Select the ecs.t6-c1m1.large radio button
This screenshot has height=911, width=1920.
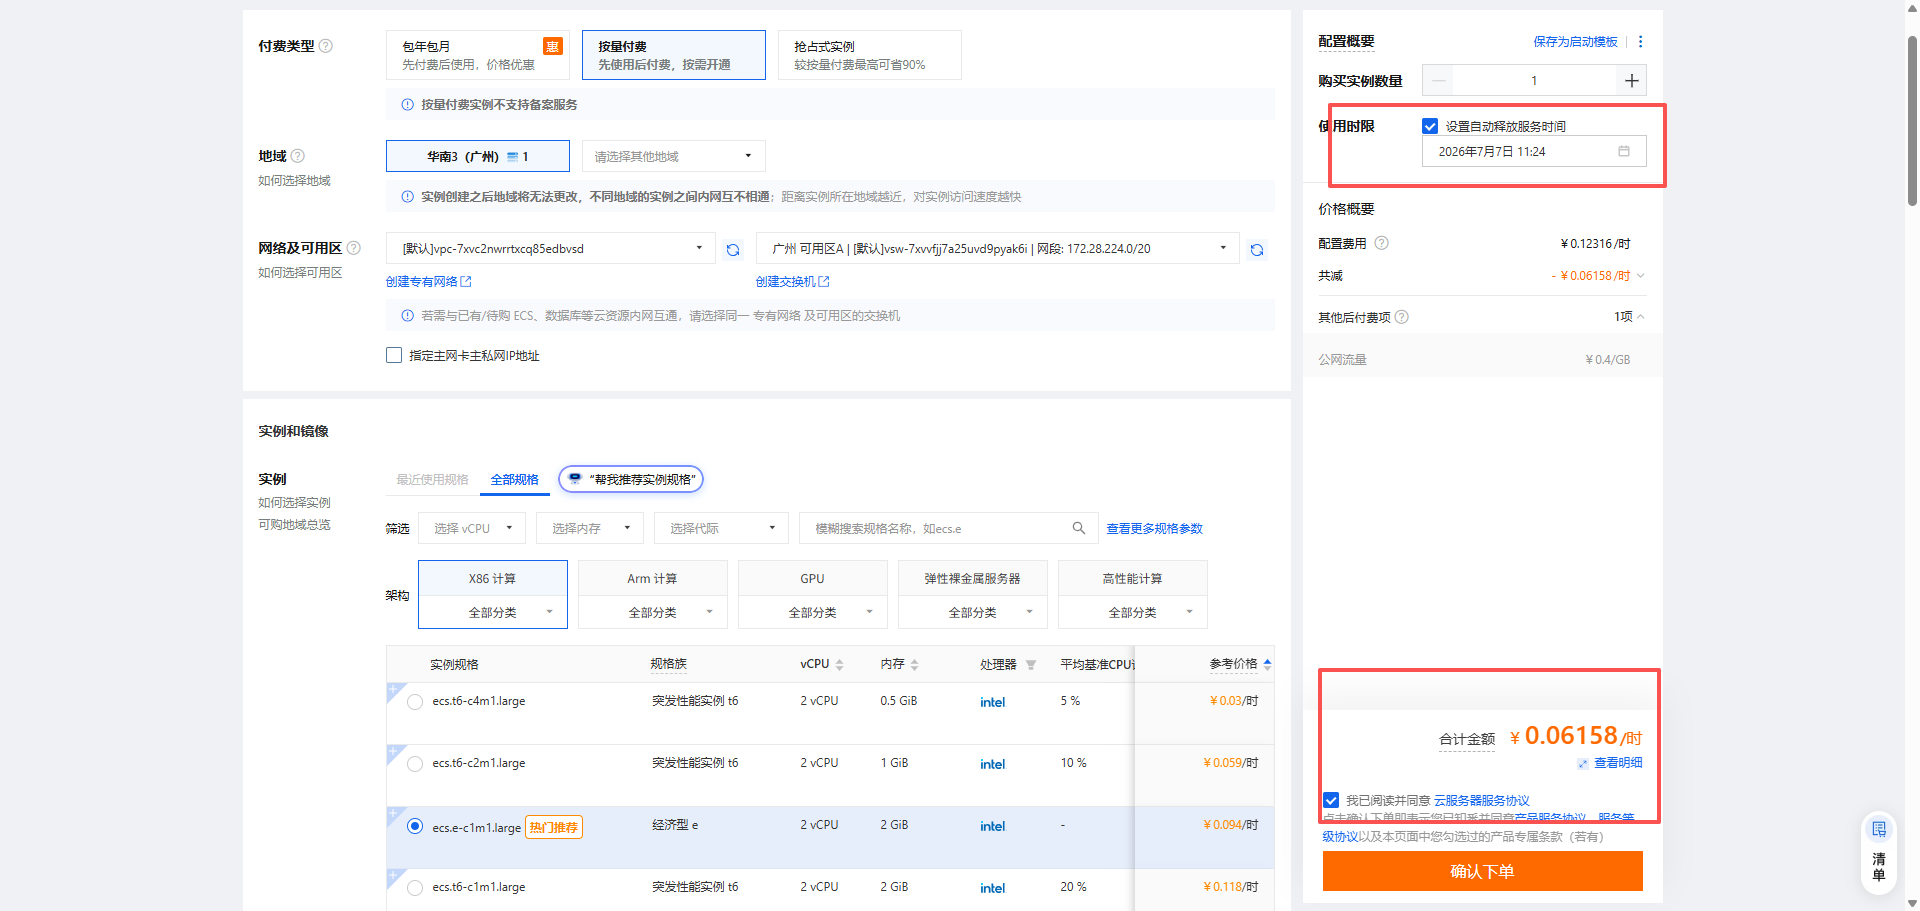point(415,888)
